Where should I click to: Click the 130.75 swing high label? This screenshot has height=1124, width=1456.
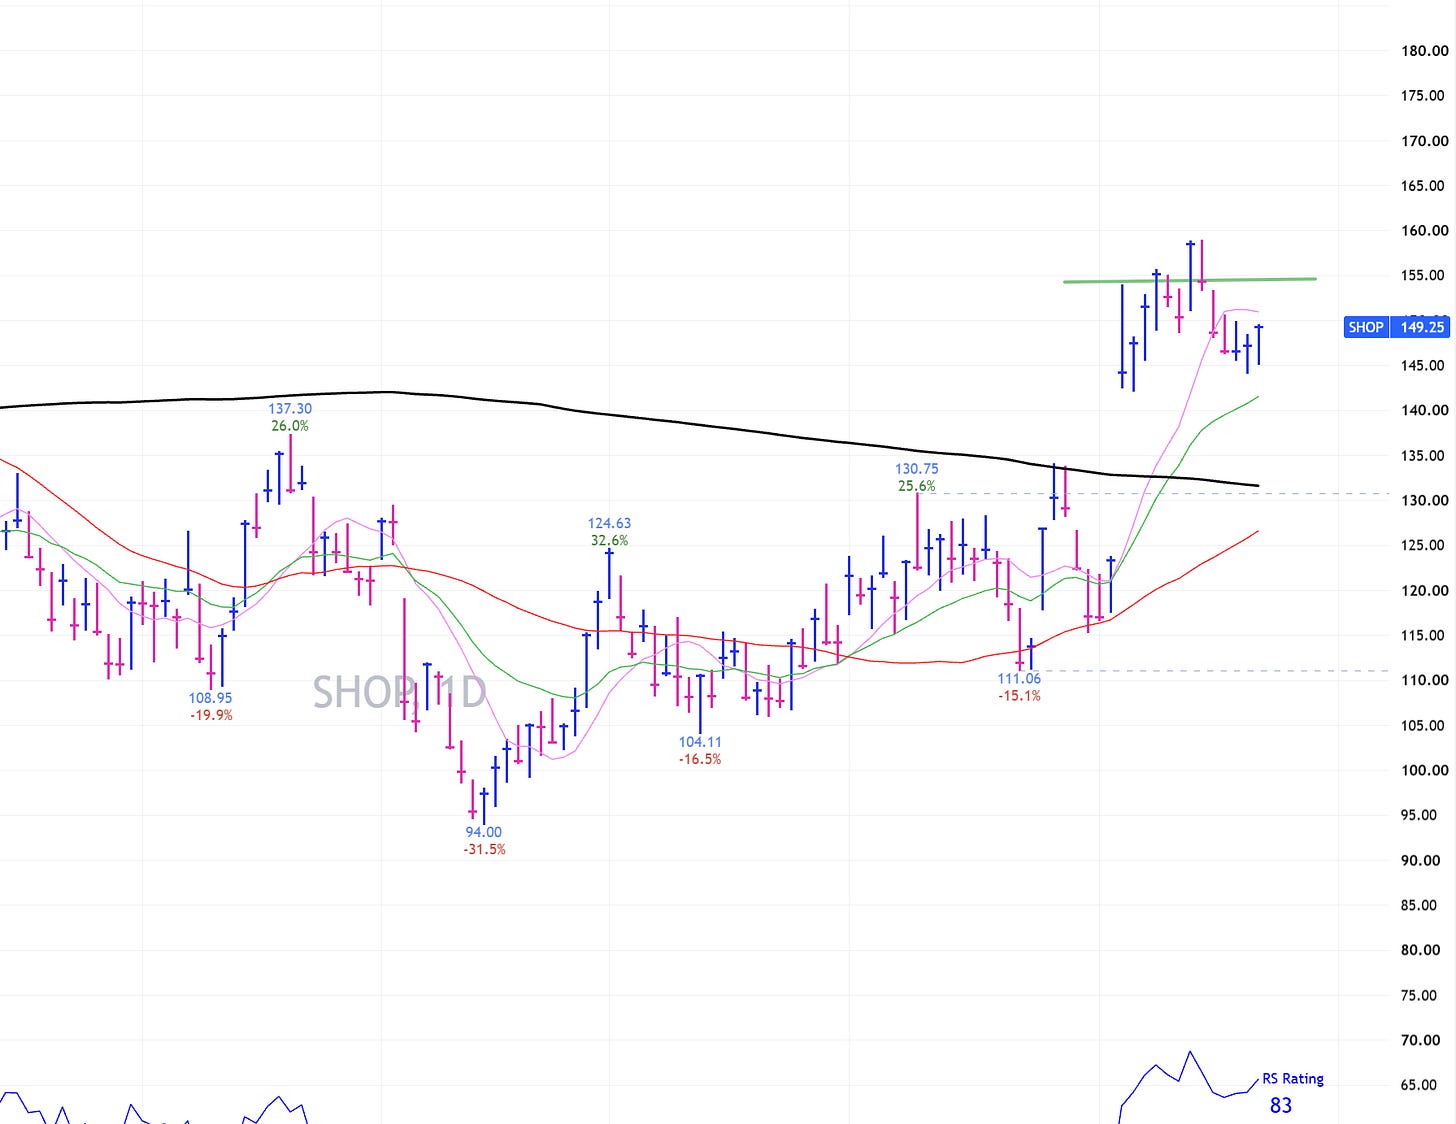[916, 468]
